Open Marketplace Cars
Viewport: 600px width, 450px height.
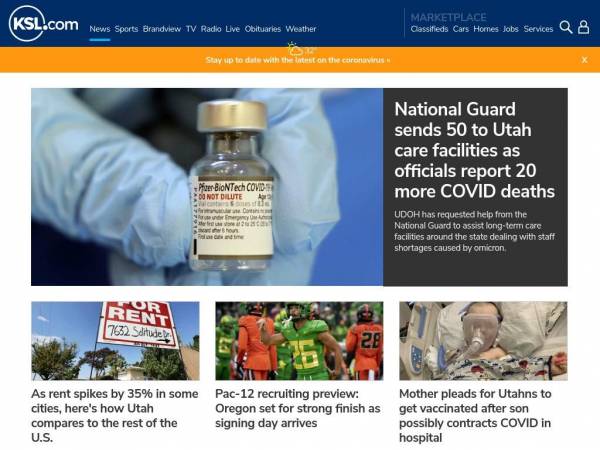coord(461,29)
